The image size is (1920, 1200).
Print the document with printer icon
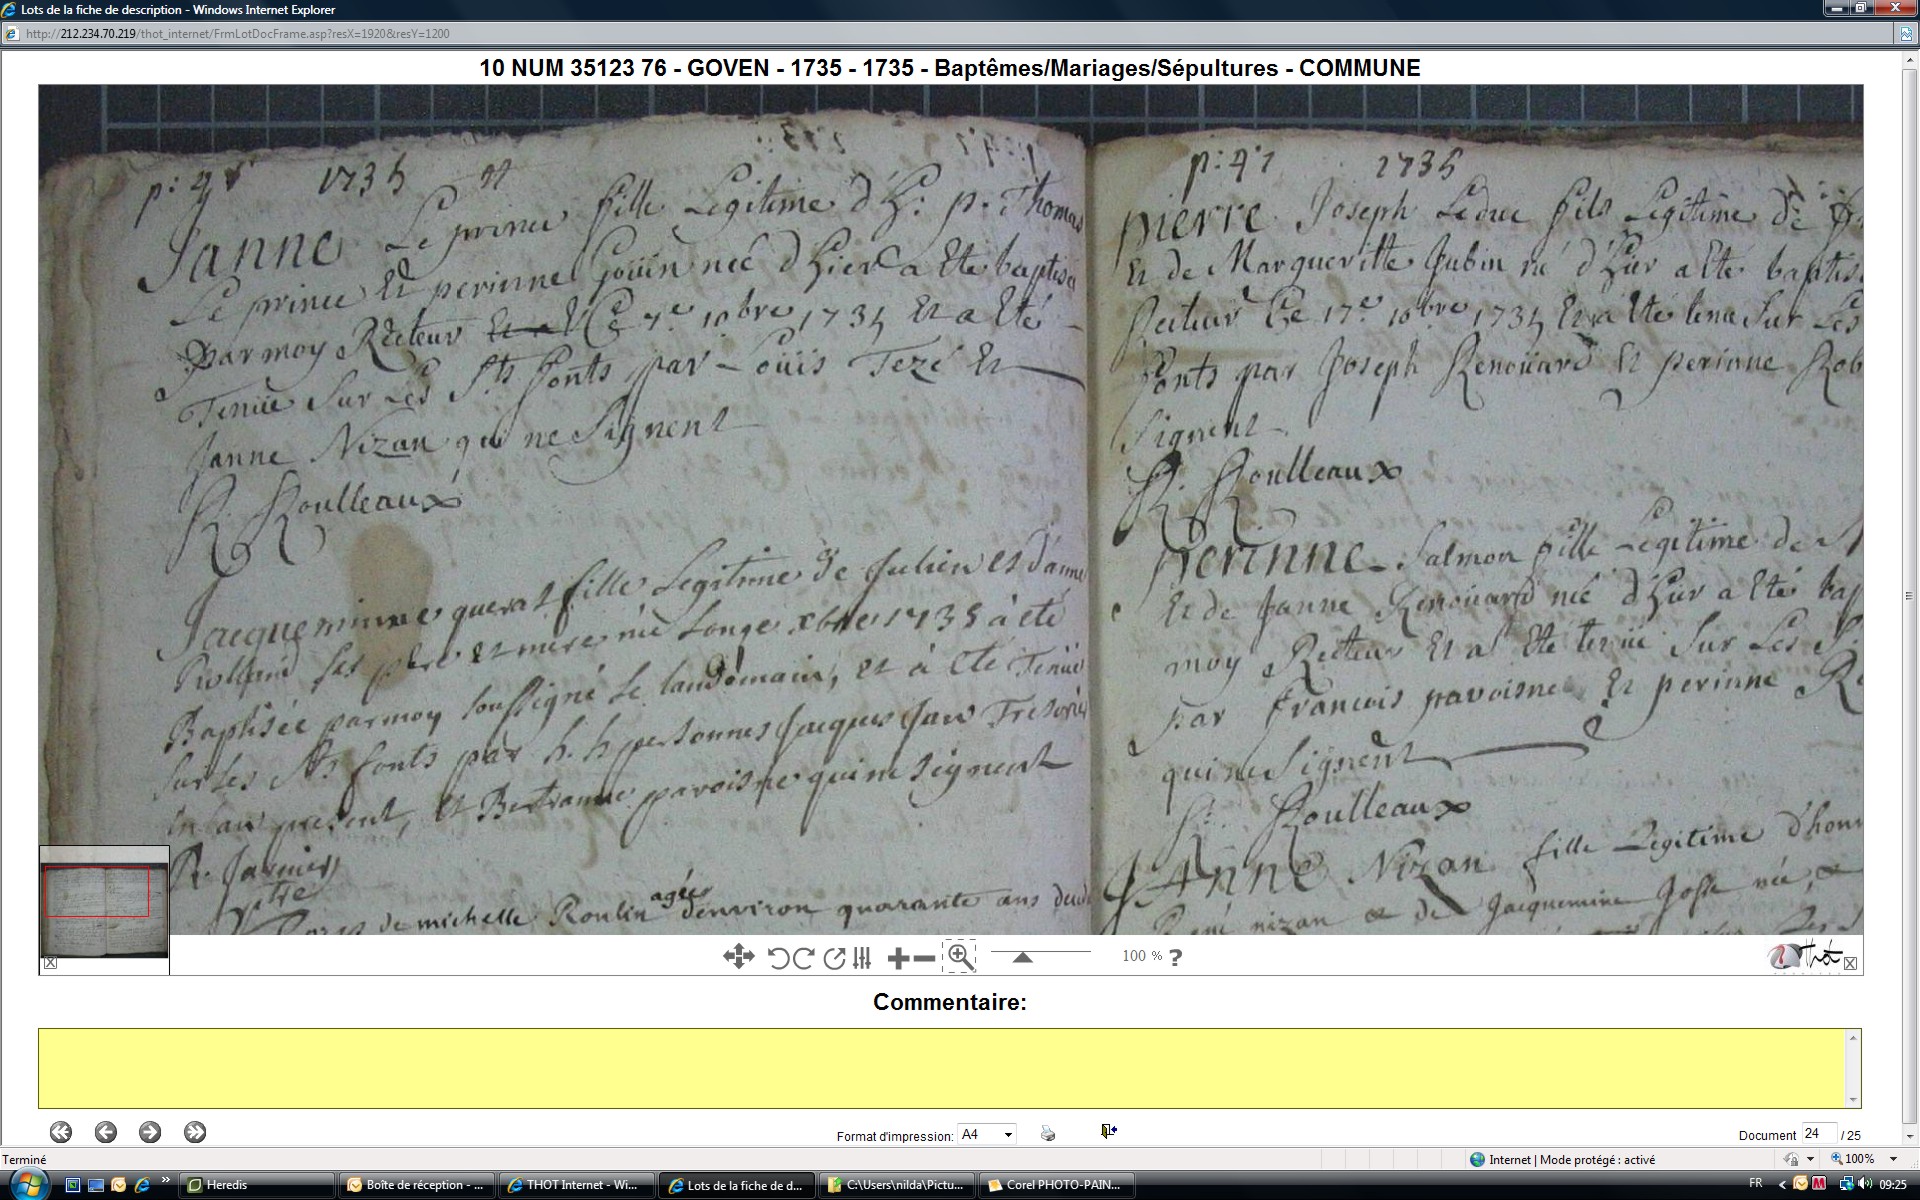[x=1048, y=1133]
